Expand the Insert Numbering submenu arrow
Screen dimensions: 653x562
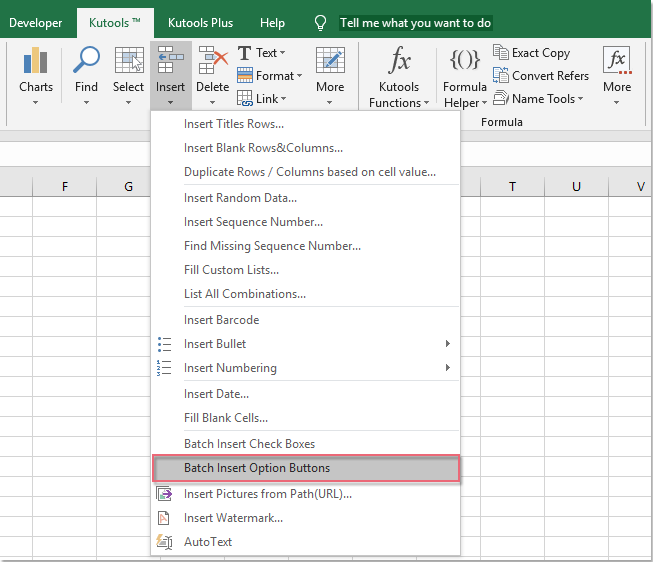[x=448, y=367]
